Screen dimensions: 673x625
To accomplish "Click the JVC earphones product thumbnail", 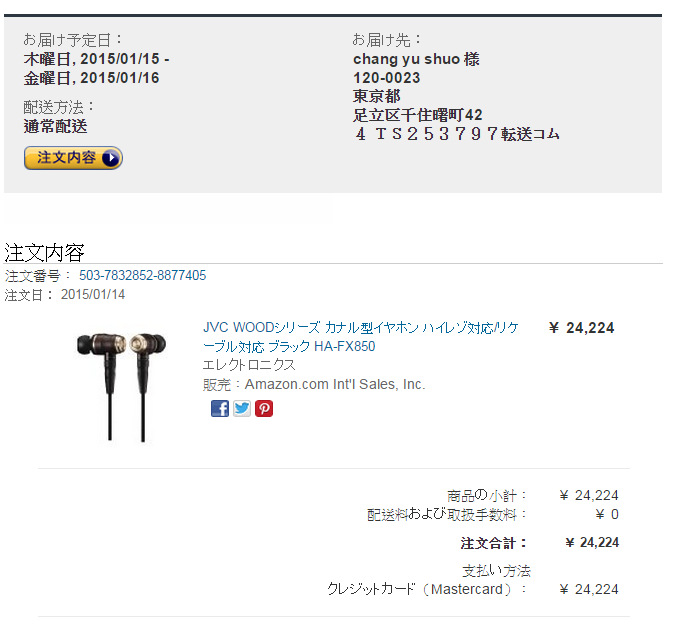I will tap(121, 386).
